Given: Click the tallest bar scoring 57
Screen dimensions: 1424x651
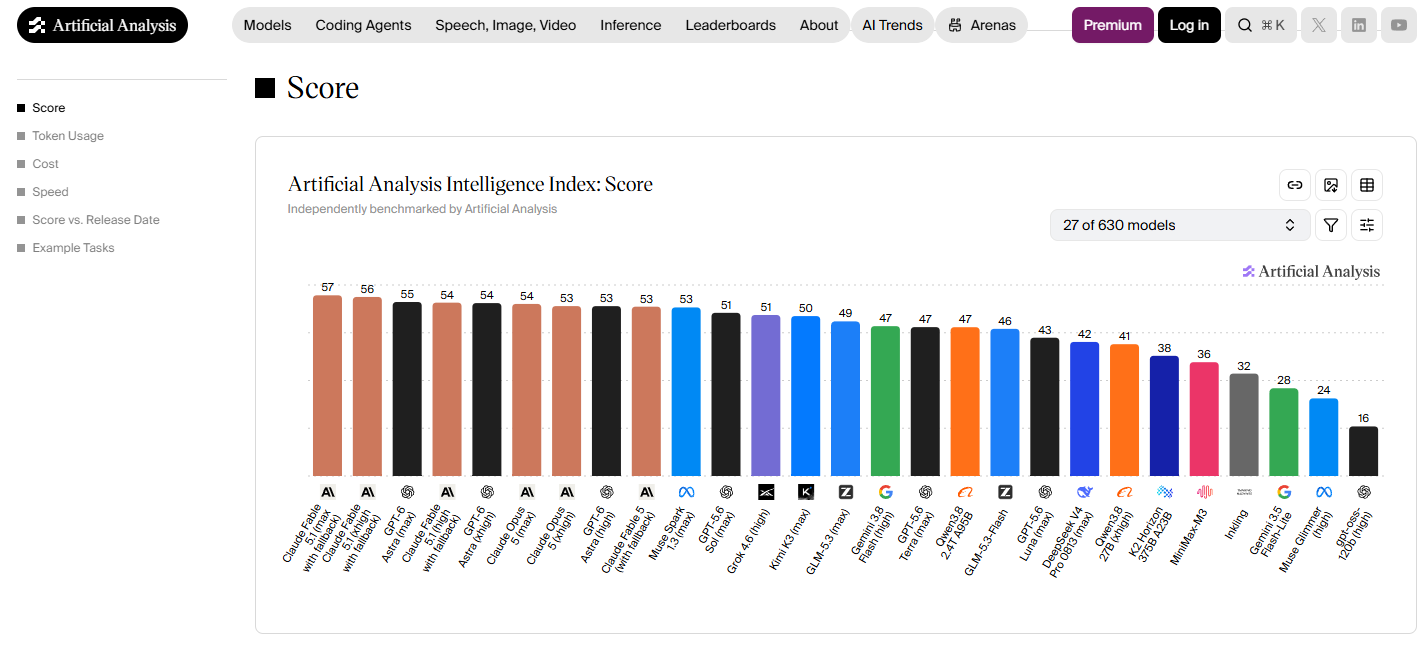Looking at the screenshot, I should point(328,386).
